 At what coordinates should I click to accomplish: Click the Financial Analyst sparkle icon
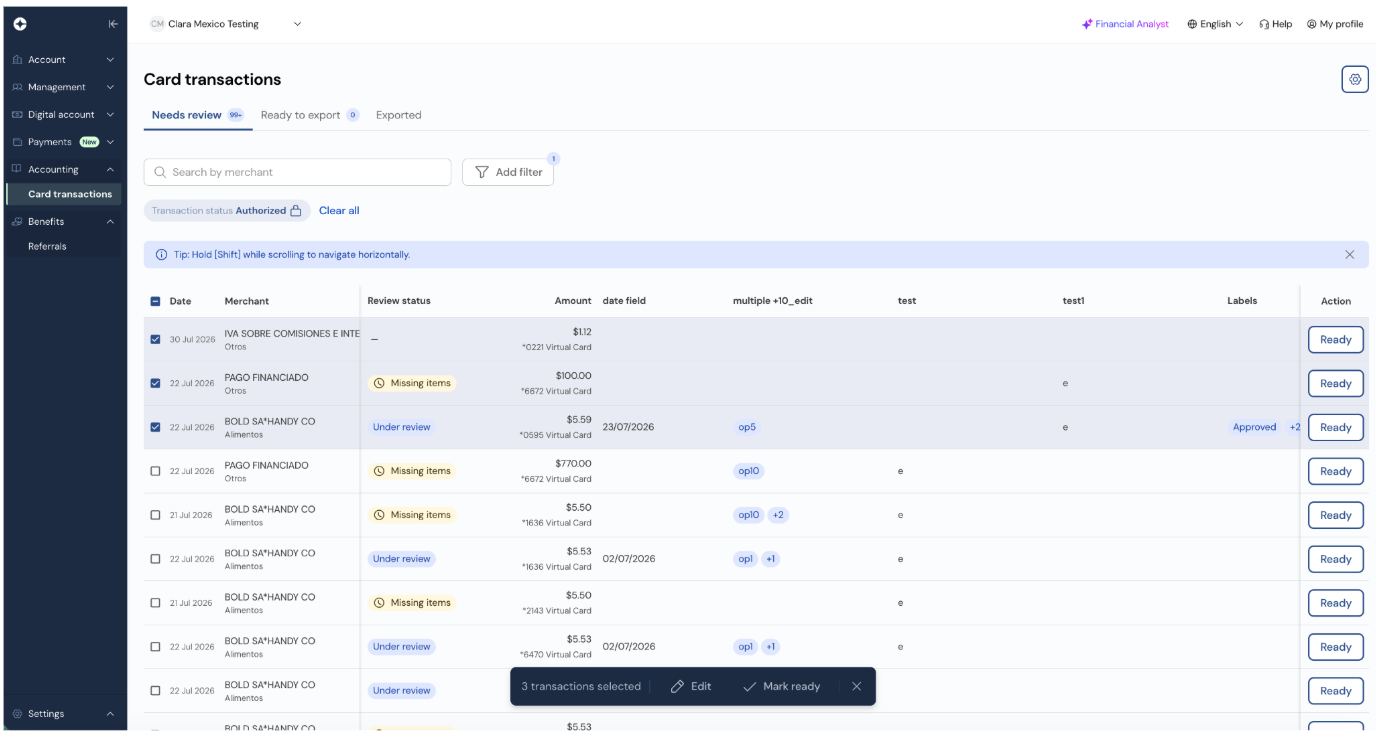pyautogui.click(x=1087, y=24)
